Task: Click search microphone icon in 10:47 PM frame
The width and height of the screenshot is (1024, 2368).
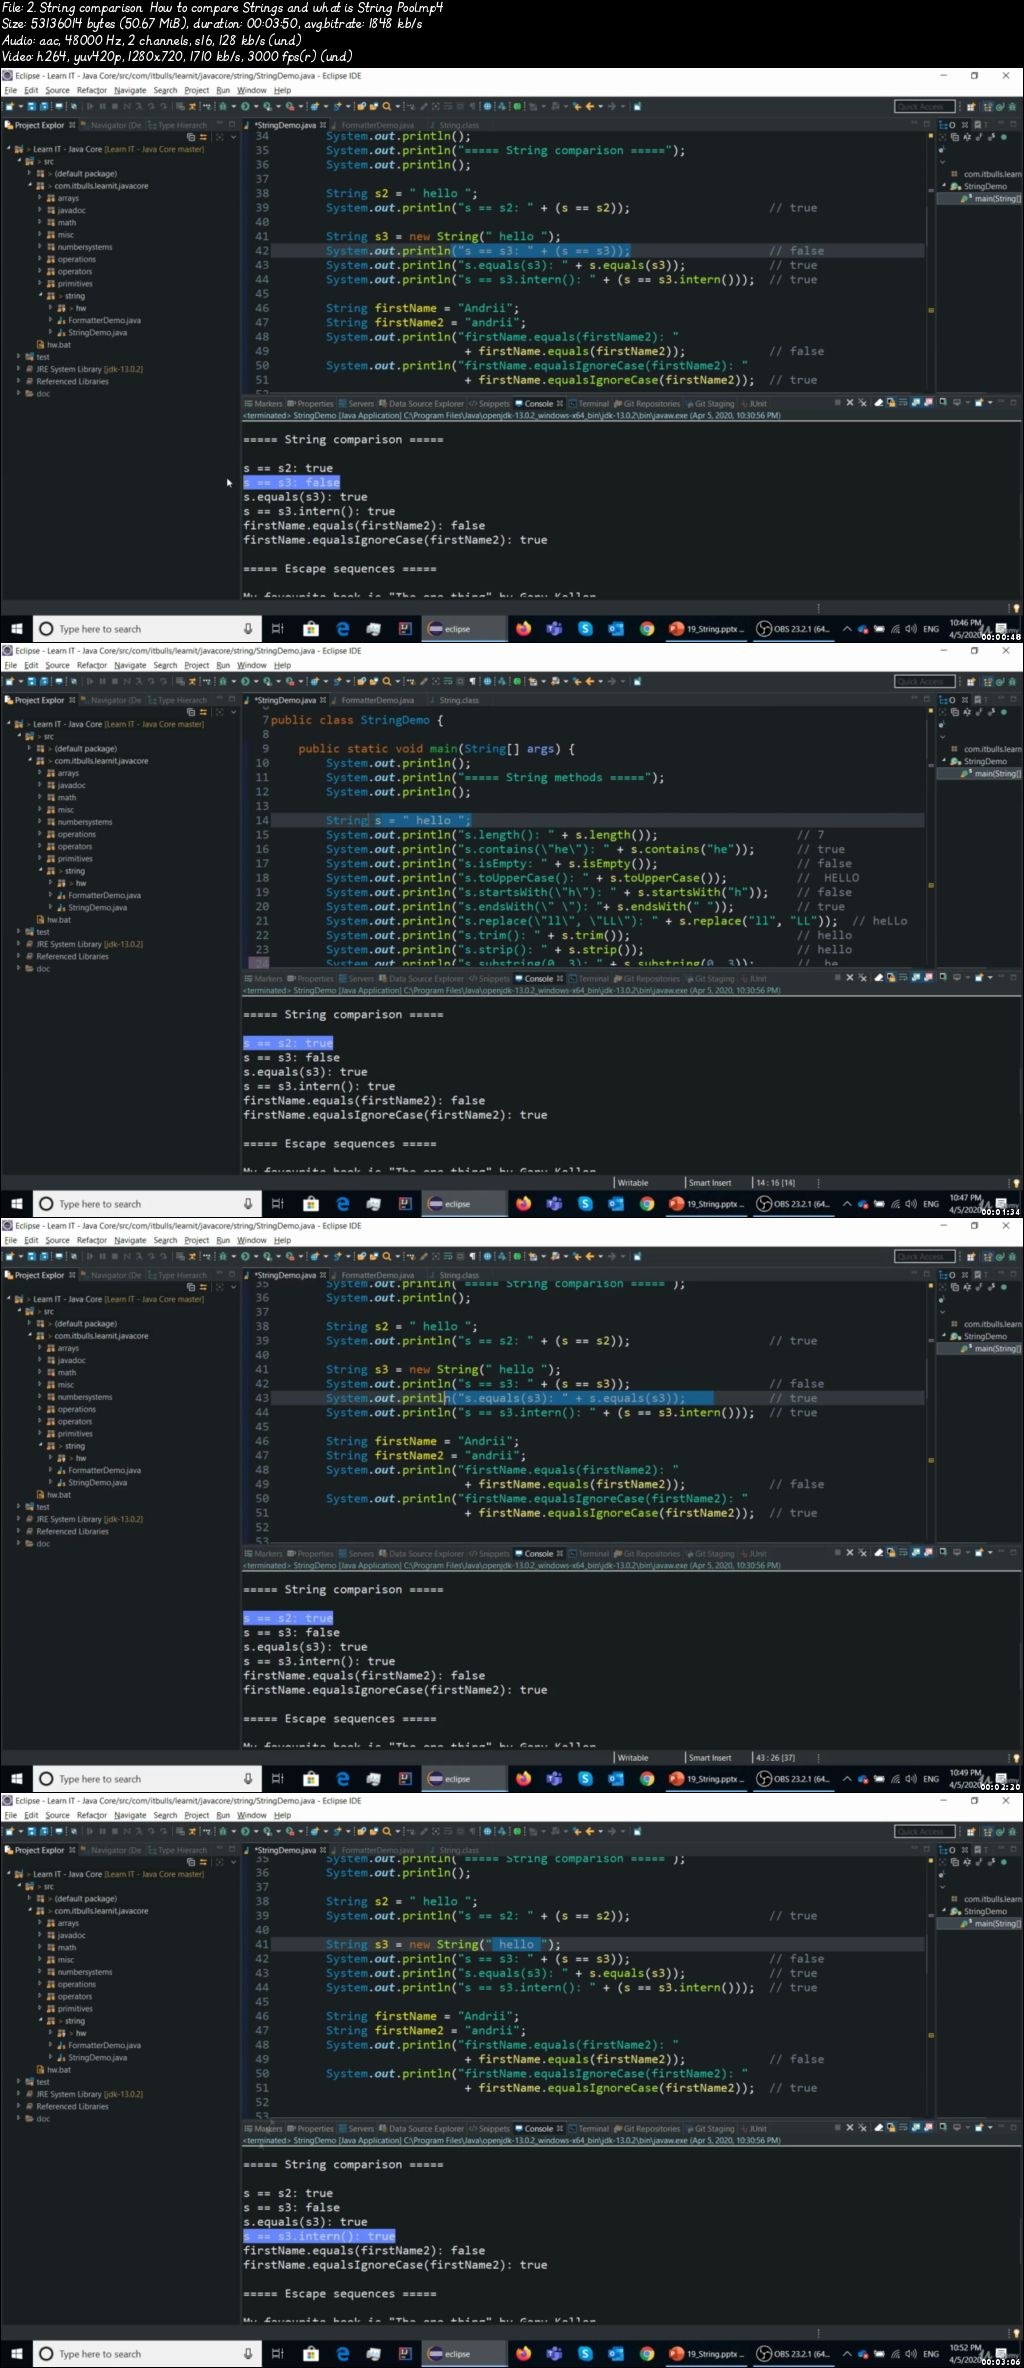Action: coord(248,1204)
